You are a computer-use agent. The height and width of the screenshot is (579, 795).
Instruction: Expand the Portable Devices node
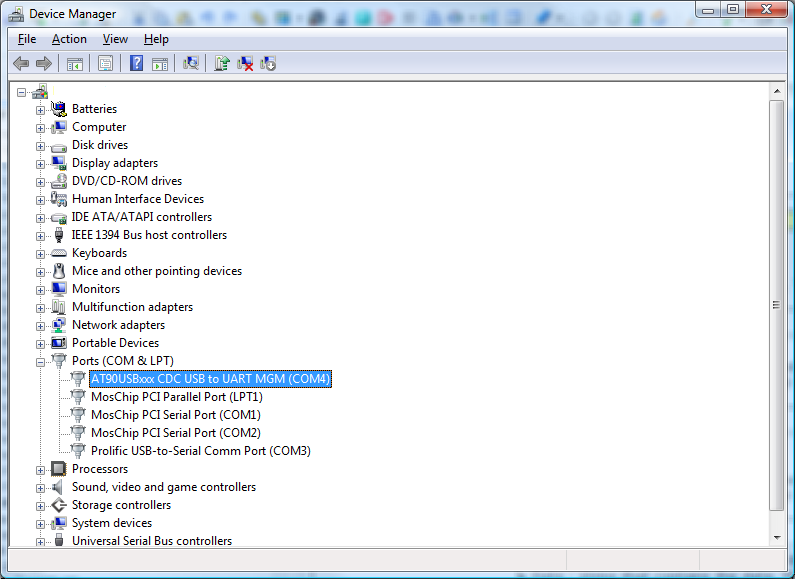(40, 344)
